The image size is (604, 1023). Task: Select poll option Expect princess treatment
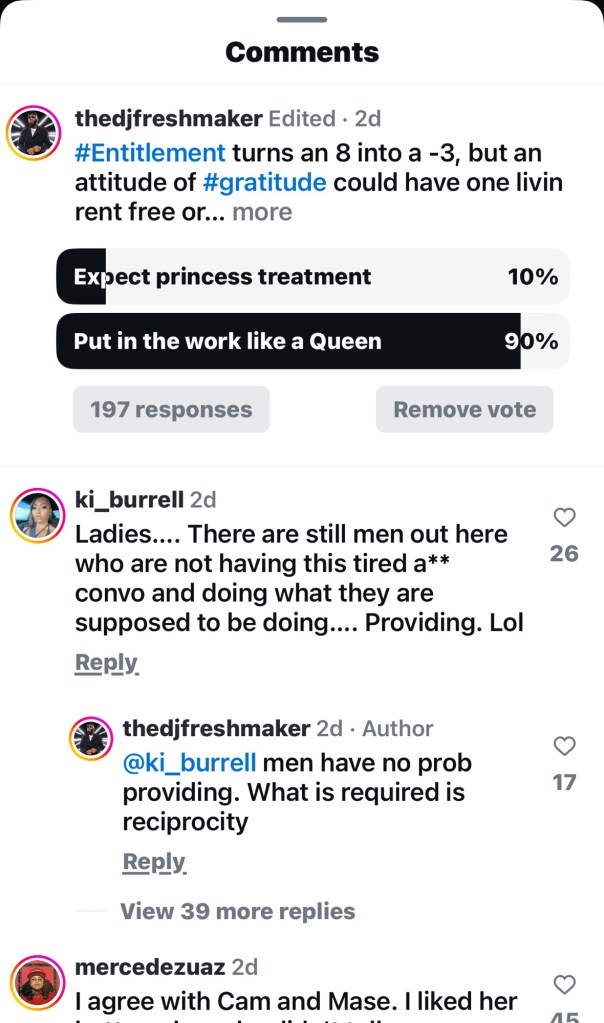coord(312,277)
